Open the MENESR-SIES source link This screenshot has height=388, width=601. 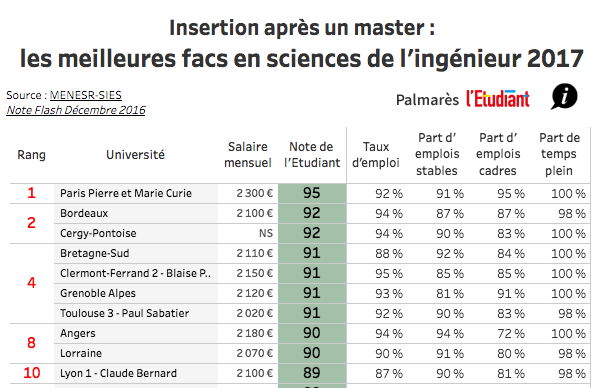(x=85, y=95)
